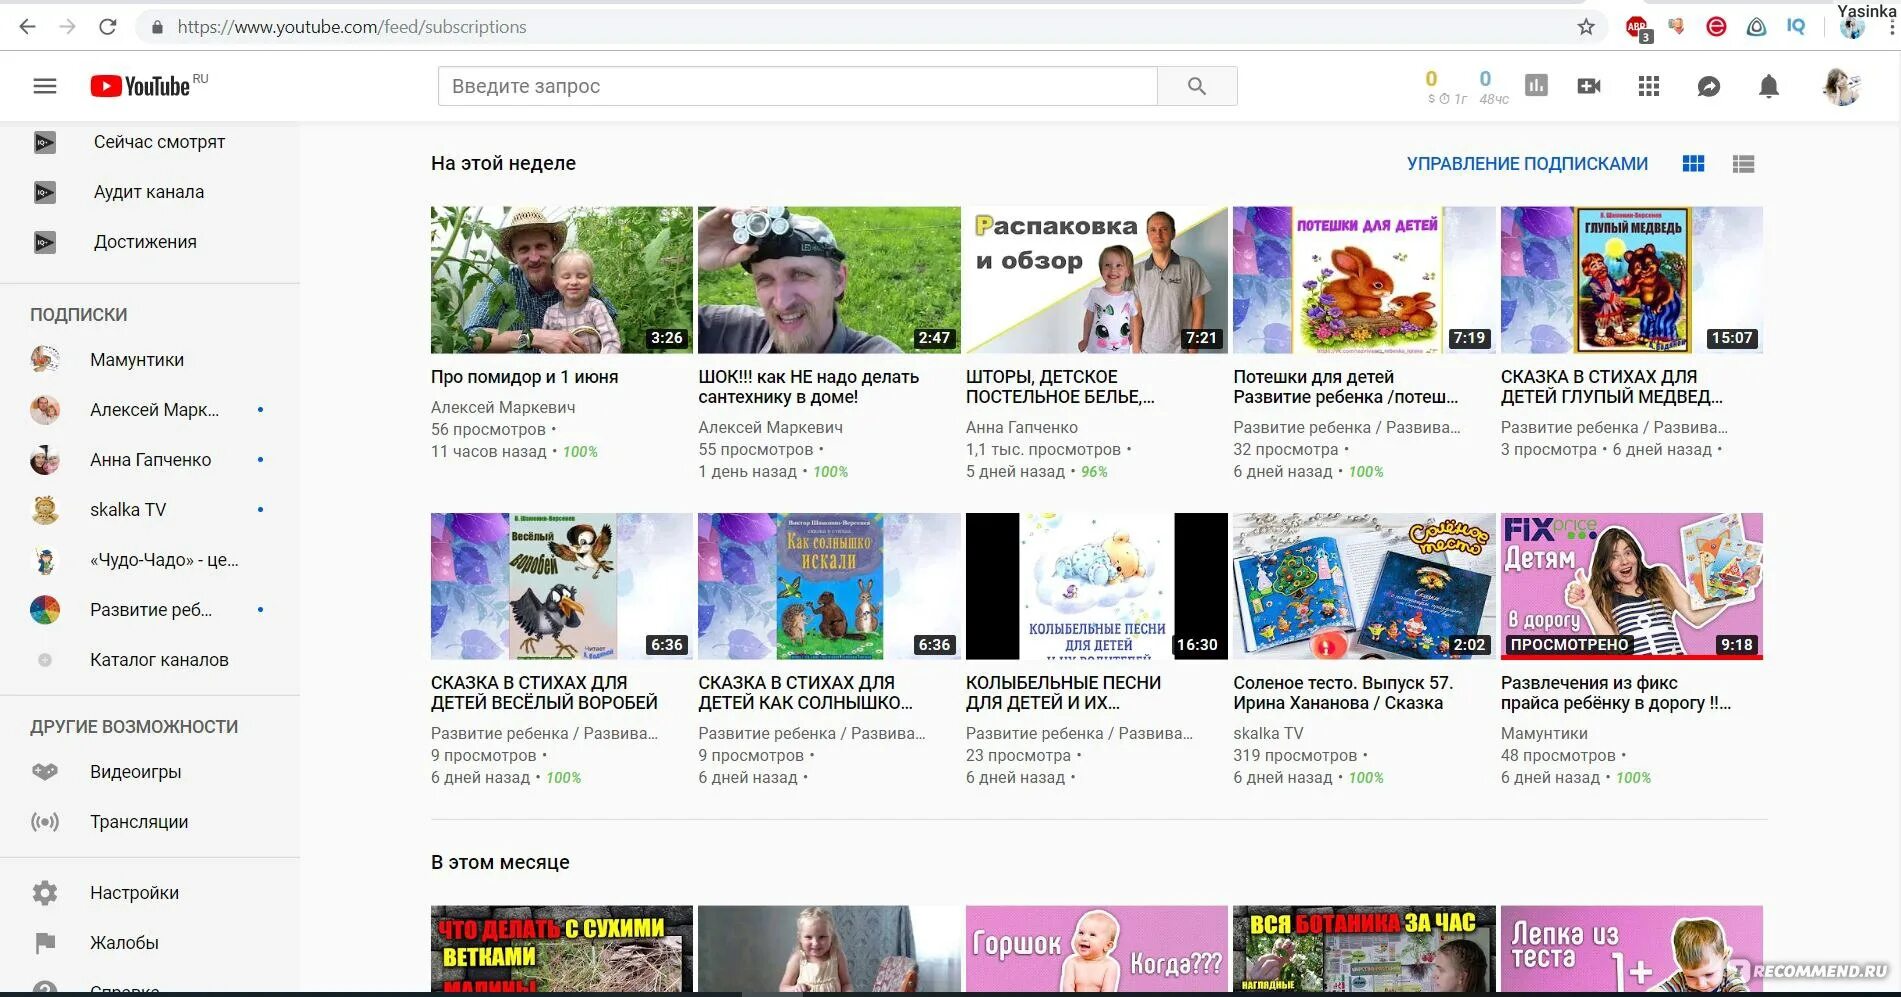Click channel name 'Алексей Маркевич' under 'Про помидор'

click(x=503, y=408)
